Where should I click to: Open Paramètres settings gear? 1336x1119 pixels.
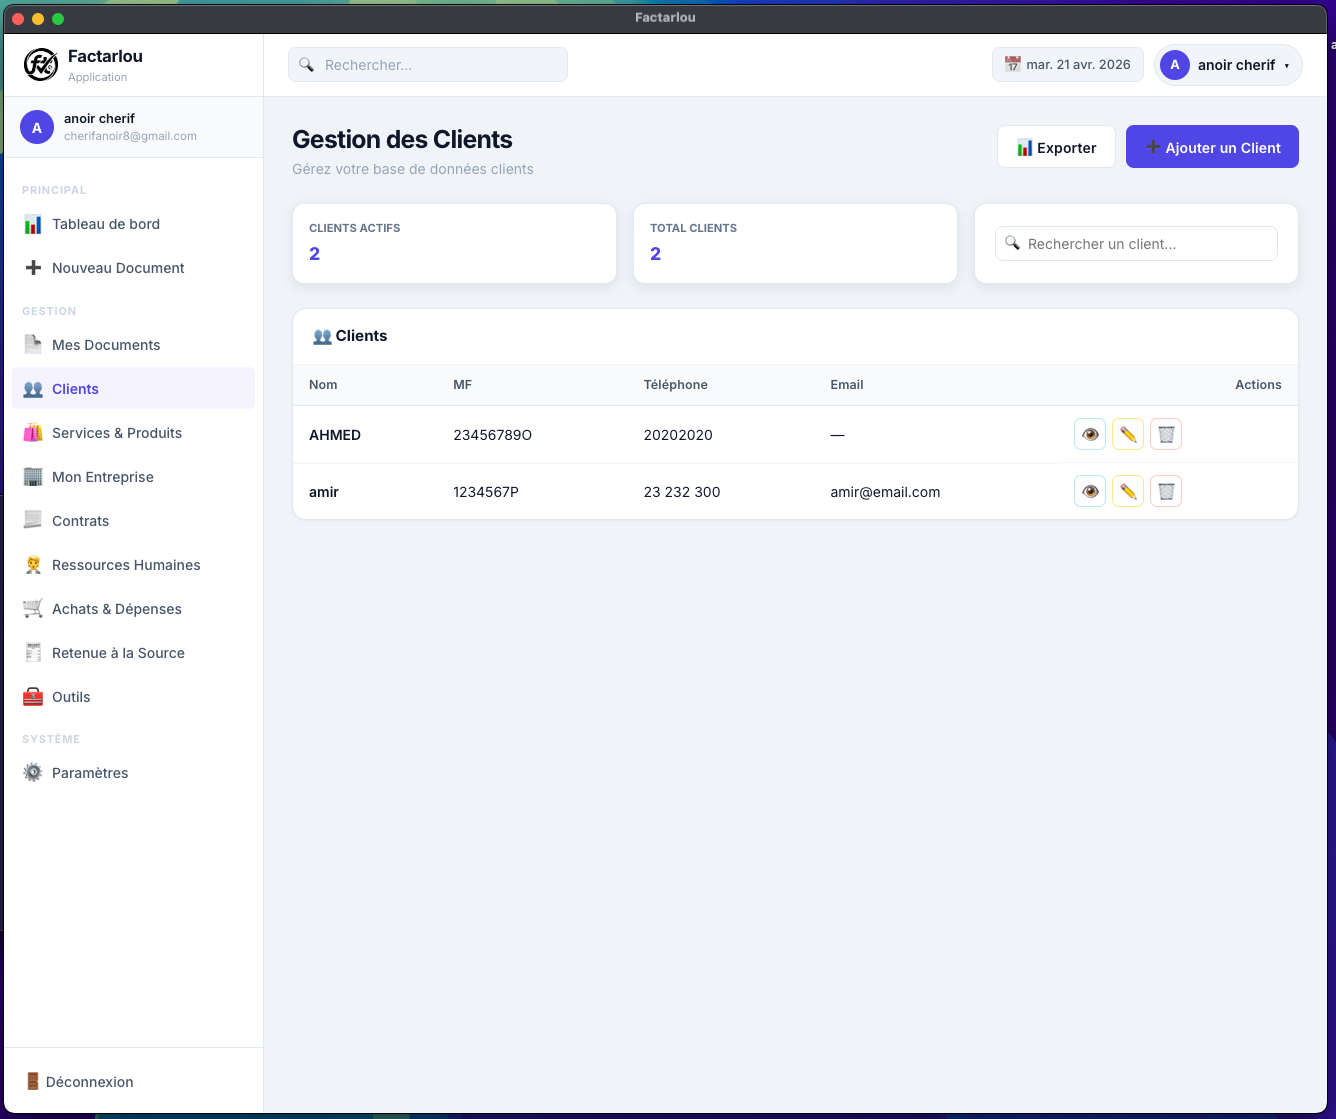tap(33, 773)
